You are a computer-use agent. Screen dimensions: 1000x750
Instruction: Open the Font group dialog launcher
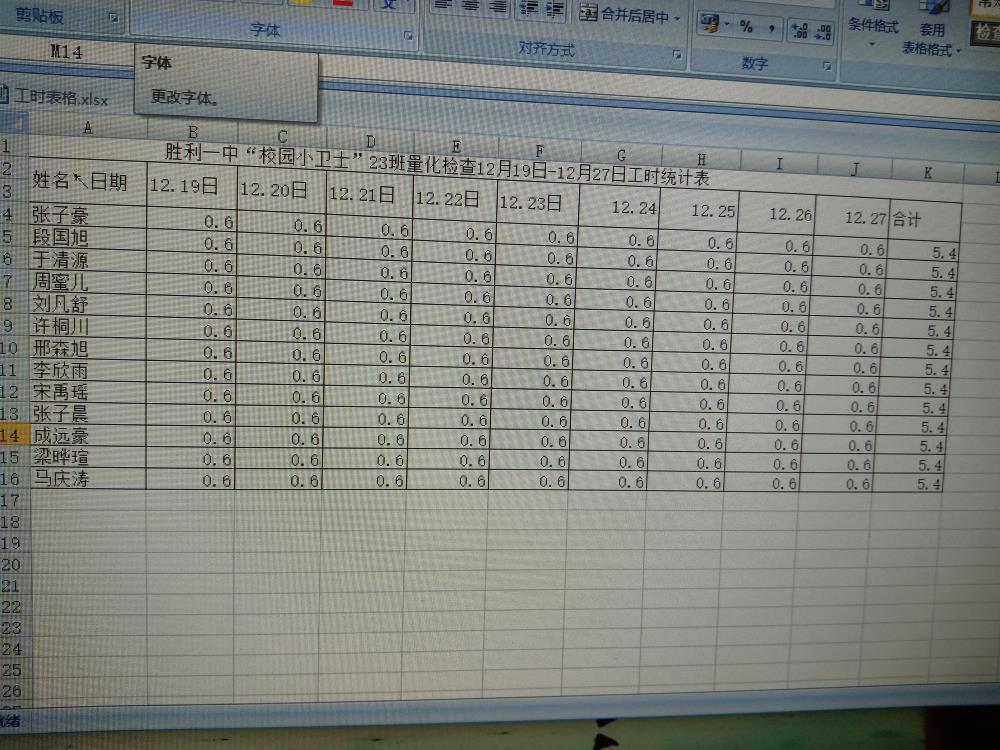(408, 36)
